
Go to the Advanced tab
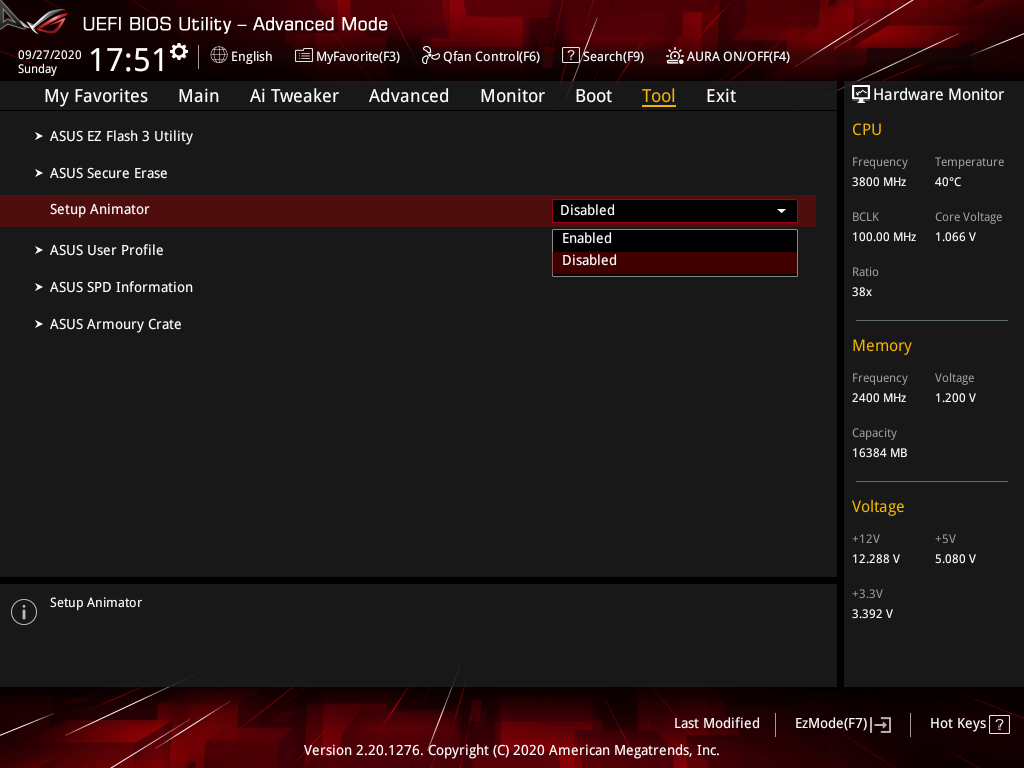(409, 96)
